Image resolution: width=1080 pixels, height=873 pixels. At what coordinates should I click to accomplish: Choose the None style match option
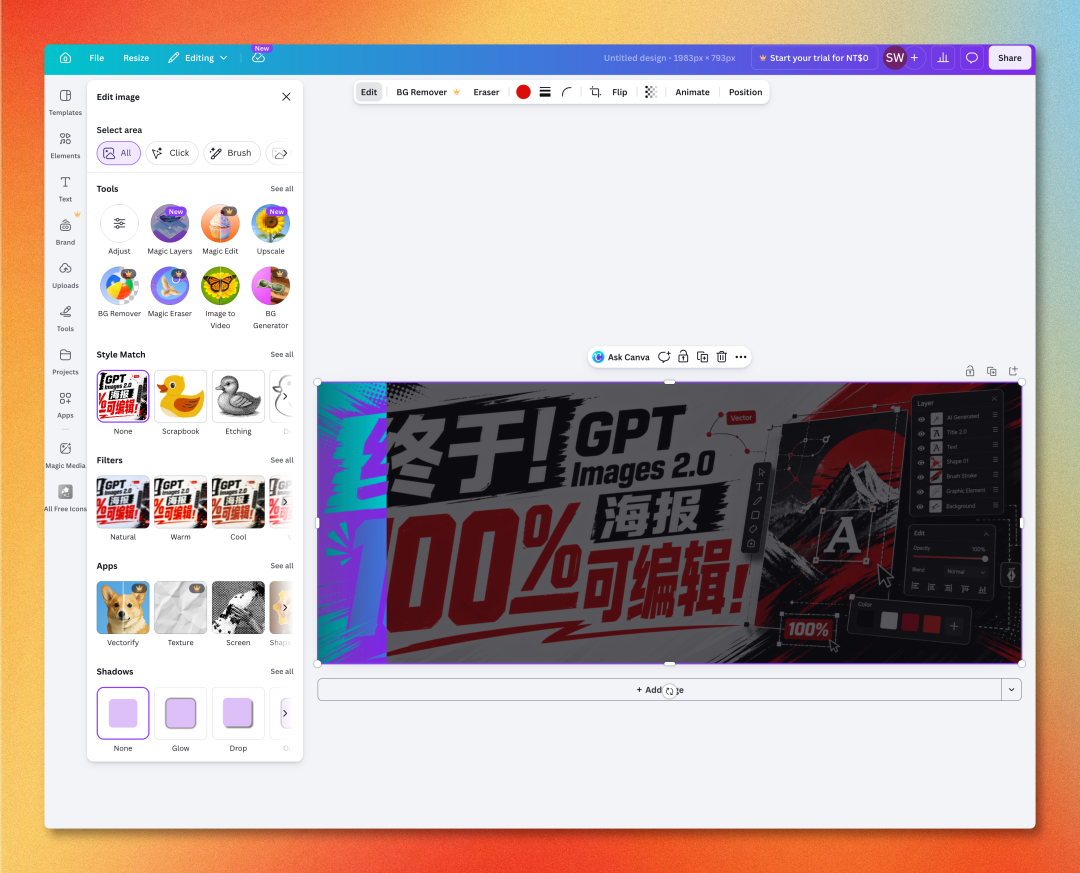click(123, 396)
